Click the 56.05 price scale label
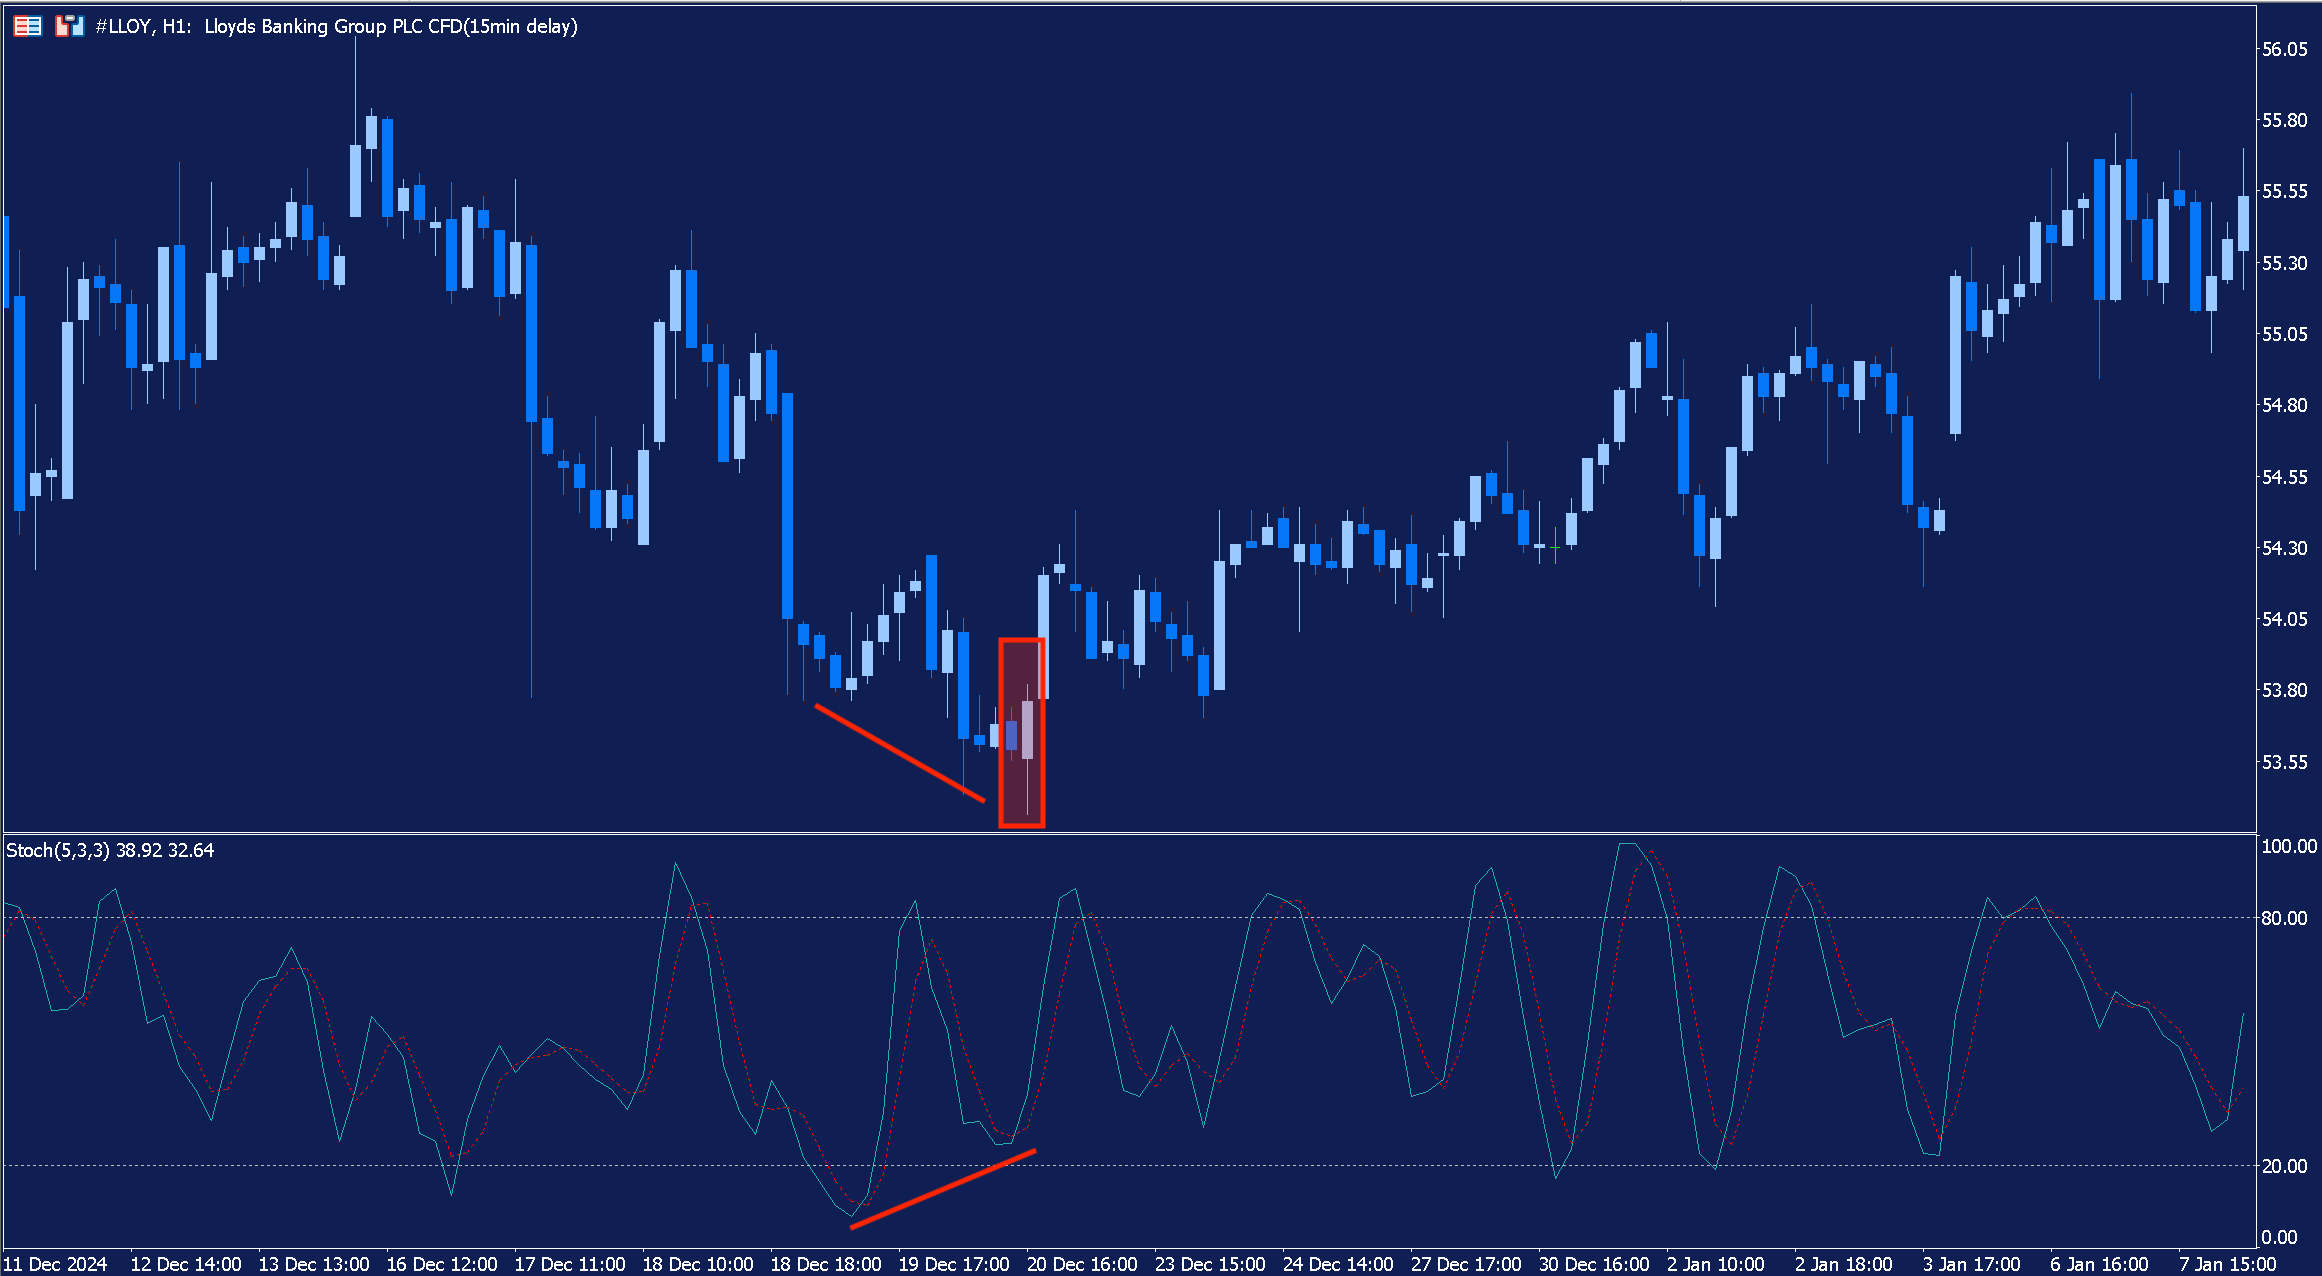This screenshot has height=1276, width=2322. (2285, 49)
